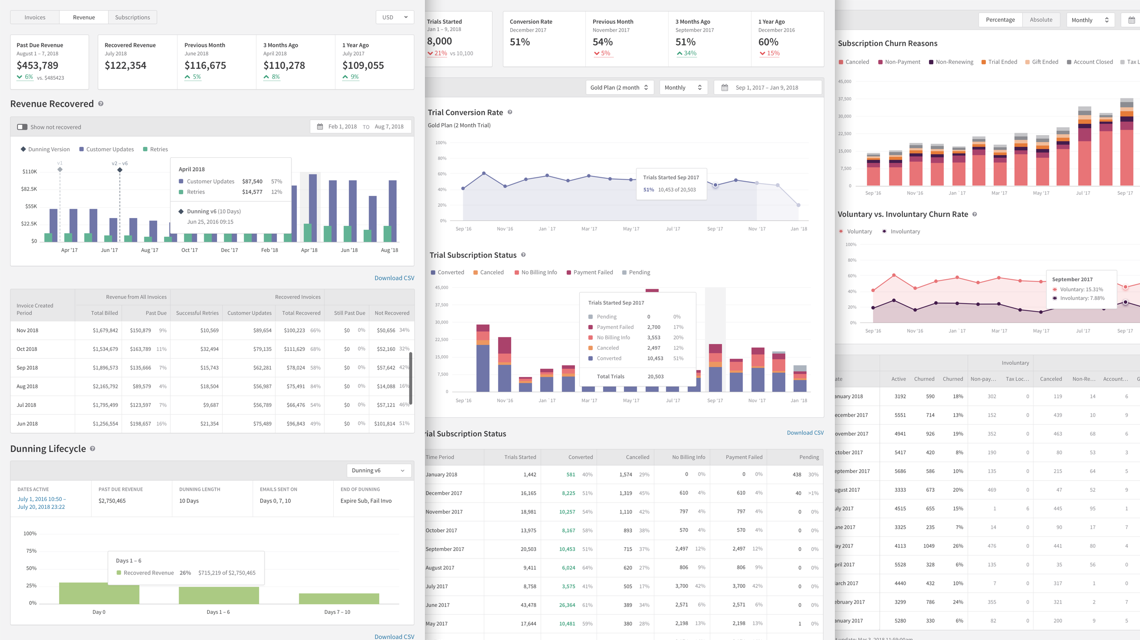Click the Recovered Revenue $122,354 card
The height and width of the screenshot is (640, 1140).
[137, 62]
